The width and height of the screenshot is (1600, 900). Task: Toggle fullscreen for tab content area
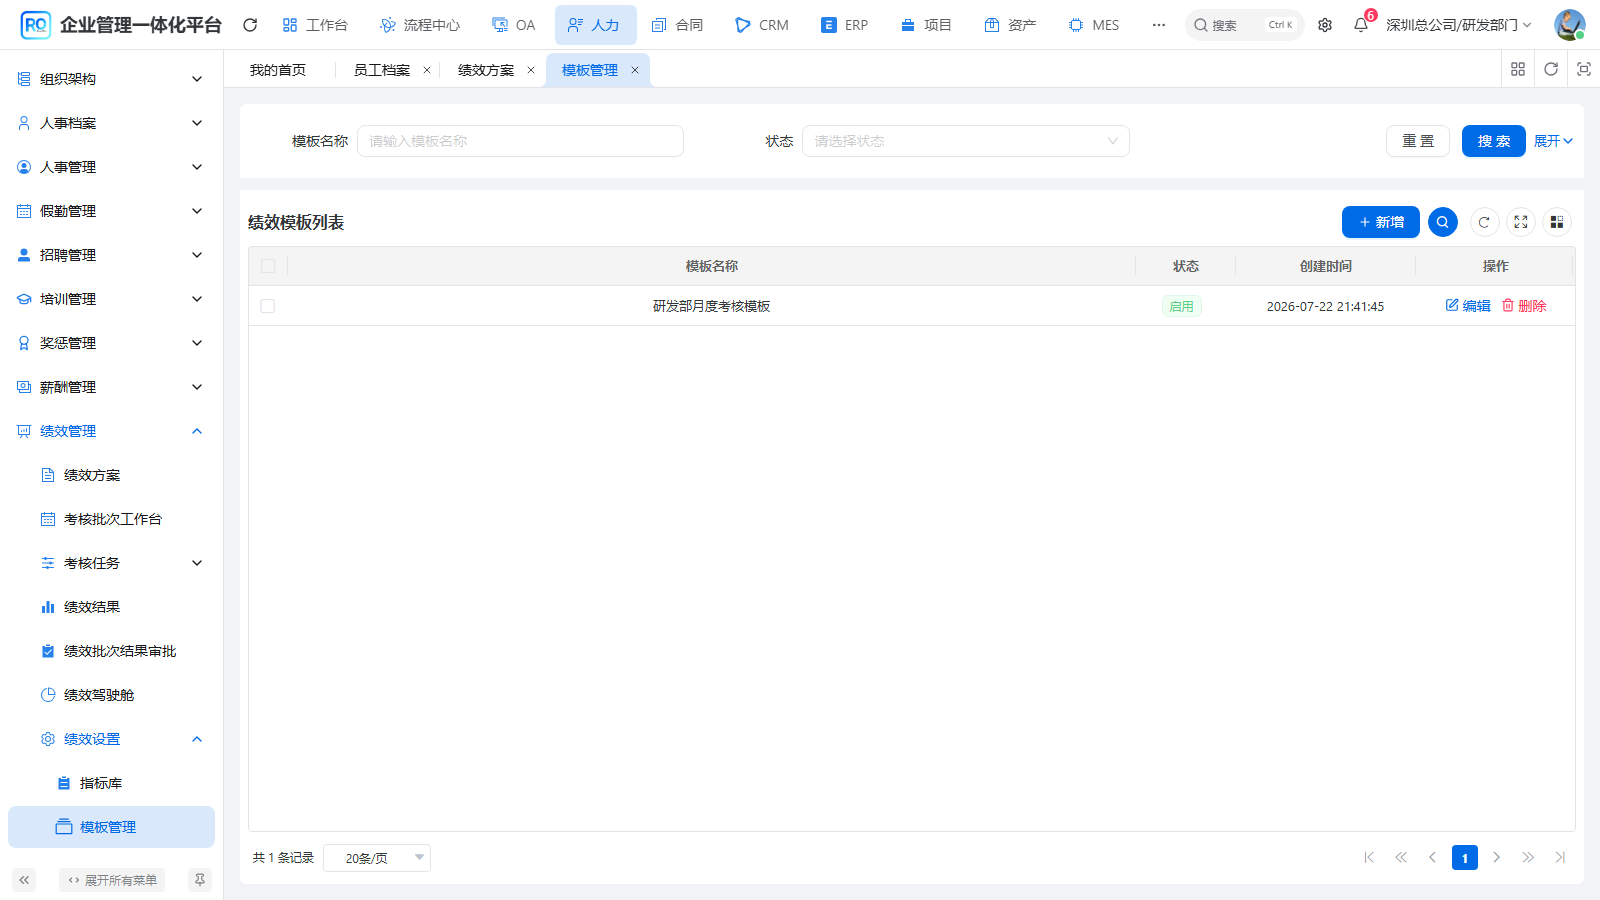pyautogui.click(x=1584, y=69)
